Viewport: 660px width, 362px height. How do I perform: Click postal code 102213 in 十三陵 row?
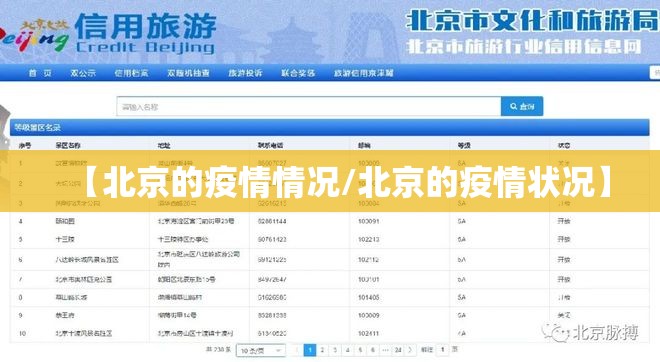coord(369,239)
